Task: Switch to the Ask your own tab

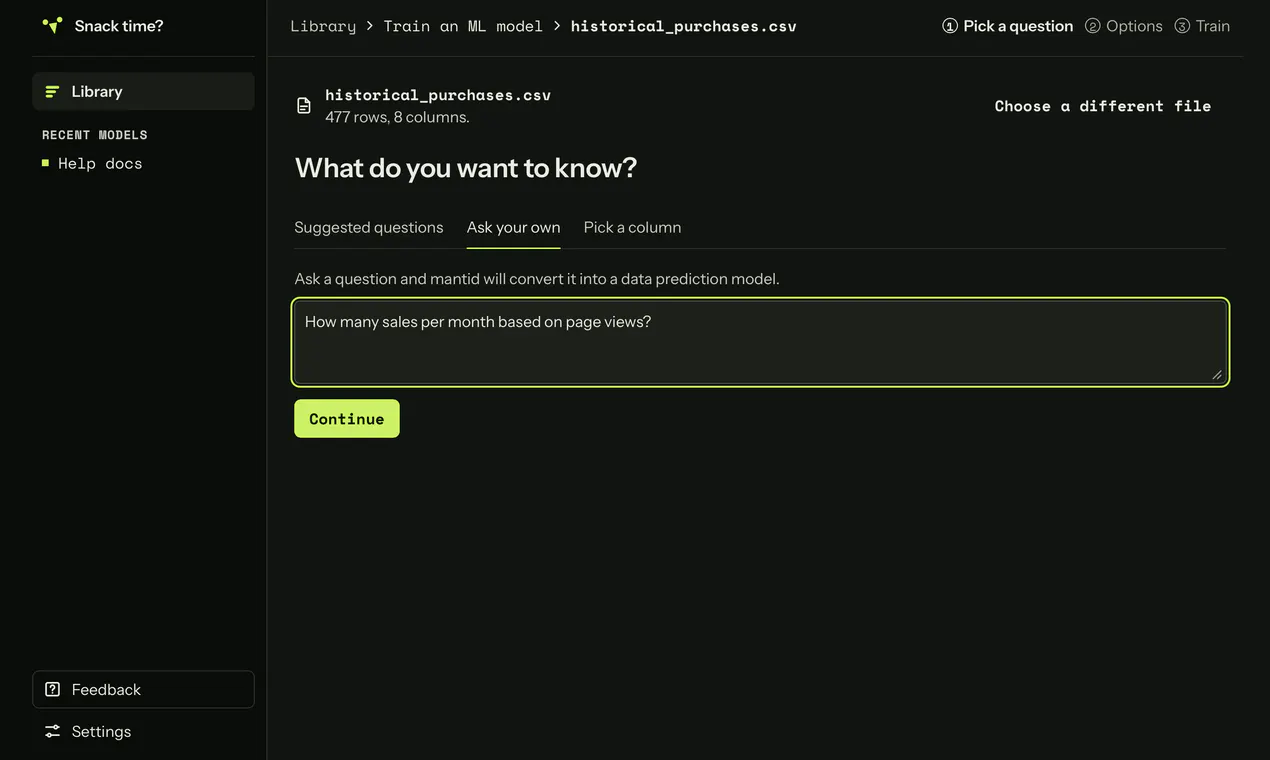Action: 514,227
